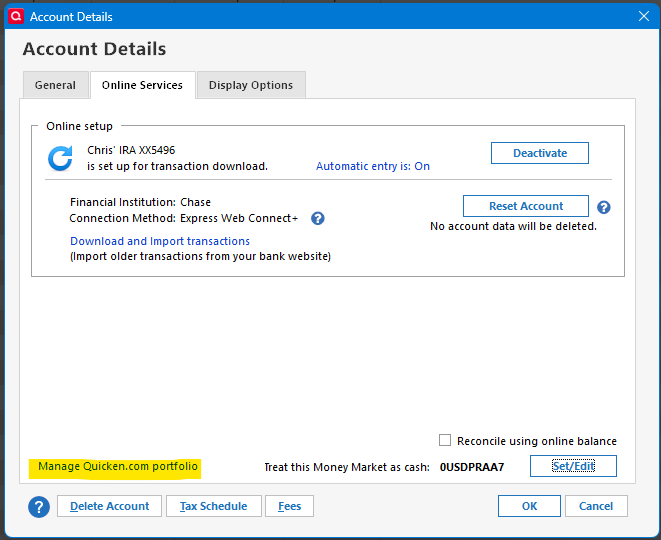This screenshot has height=540, width=661.
Task: Open the Tax Schedule button
Action: [214, 506]
